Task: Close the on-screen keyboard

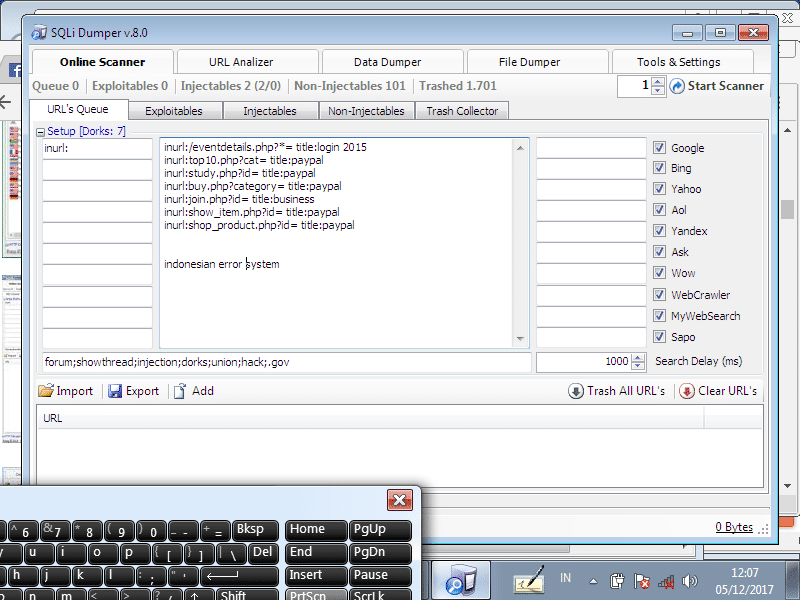Action: (399, 500)
